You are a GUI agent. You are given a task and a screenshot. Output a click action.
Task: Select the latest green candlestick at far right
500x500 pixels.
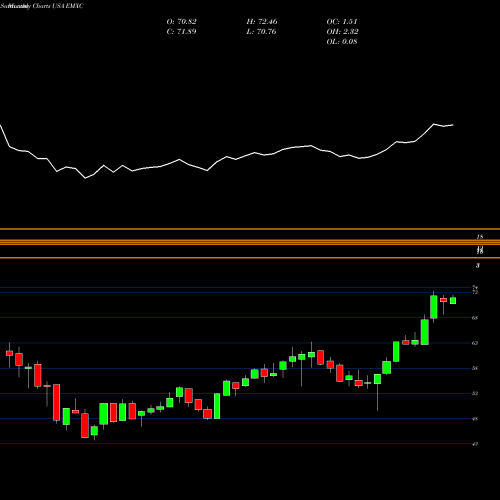tap(453, 300)
